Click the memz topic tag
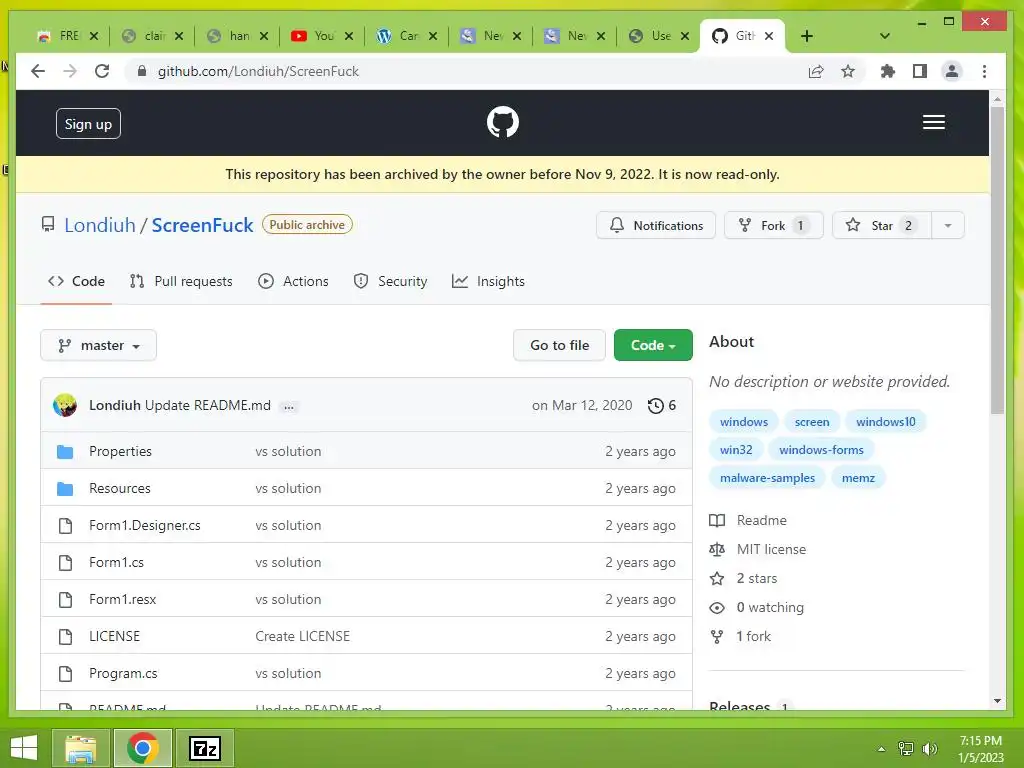The width and height of the screenshot is (1024, 768). [858, 478]
